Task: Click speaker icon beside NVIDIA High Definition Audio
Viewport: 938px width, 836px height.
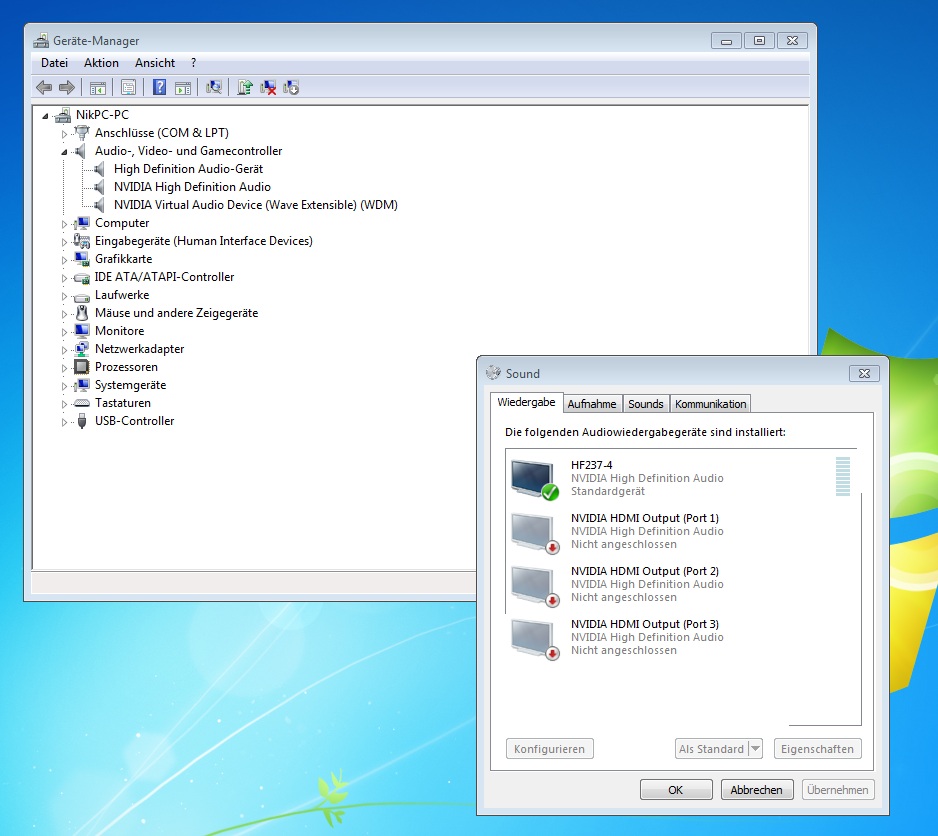Action: pyautogui.click(x=100, y=187)
